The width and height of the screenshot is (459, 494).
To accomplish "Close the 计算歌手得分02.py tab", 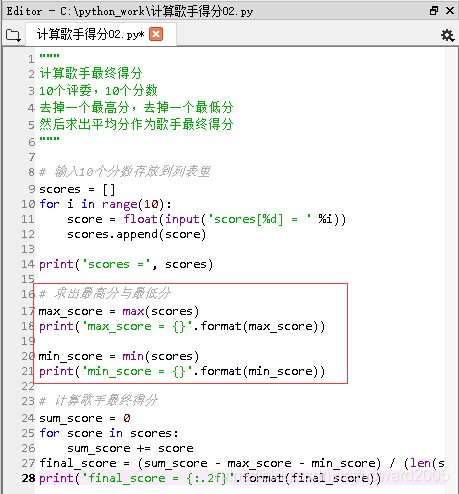I will coord(156,34).
